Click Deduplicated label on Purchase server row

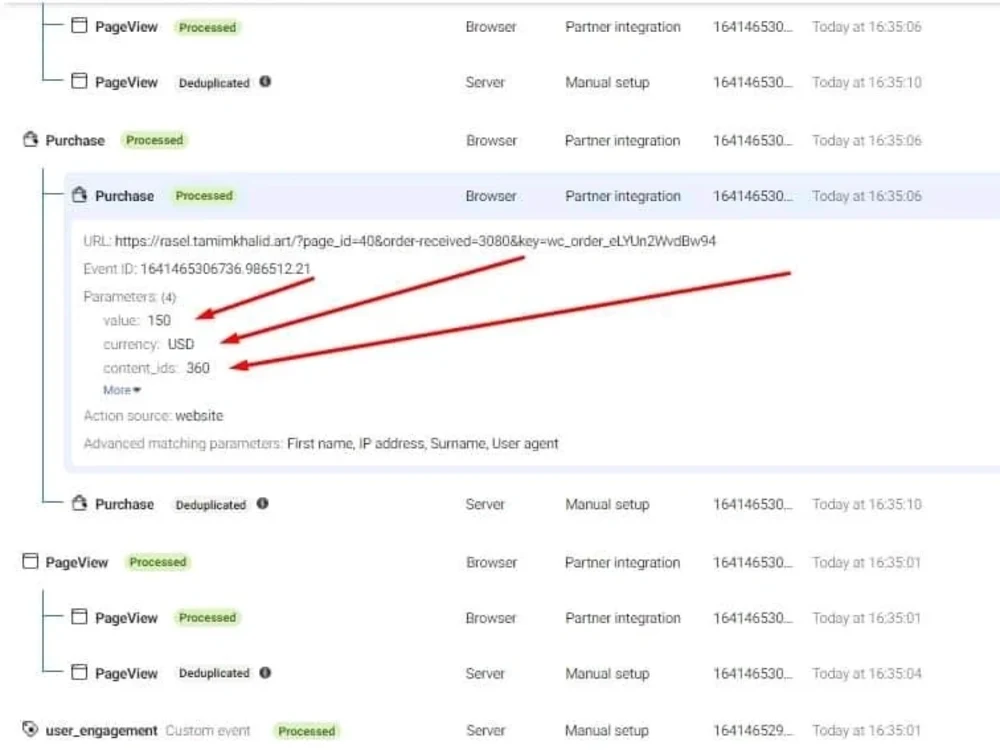(210, 504)
